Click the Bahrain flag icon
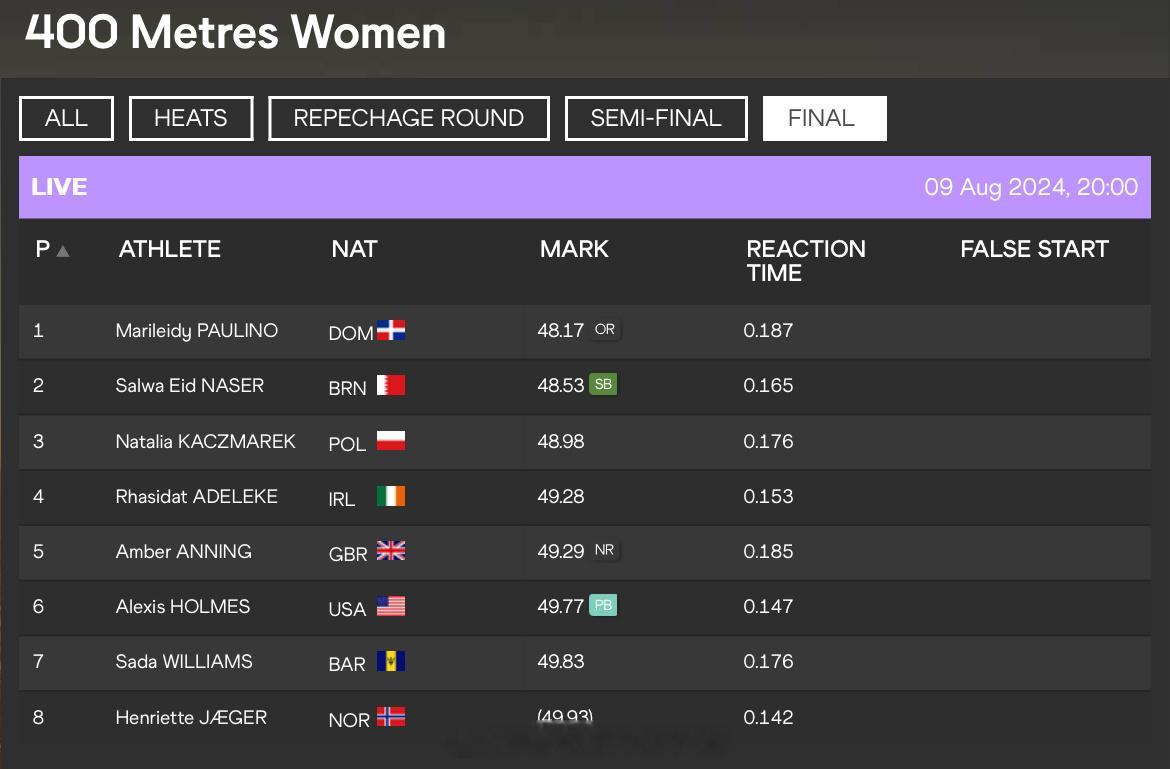The image size is (1170, 769). [390, 385]
